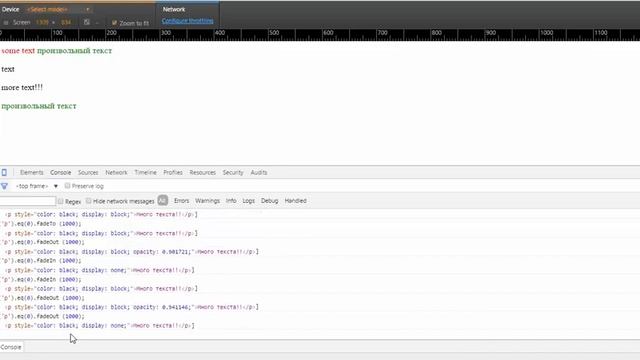The width and height of the screenshot is (640, 360).
Task: Open the Network tab in DevTools
Action: [x=116, y=172]
